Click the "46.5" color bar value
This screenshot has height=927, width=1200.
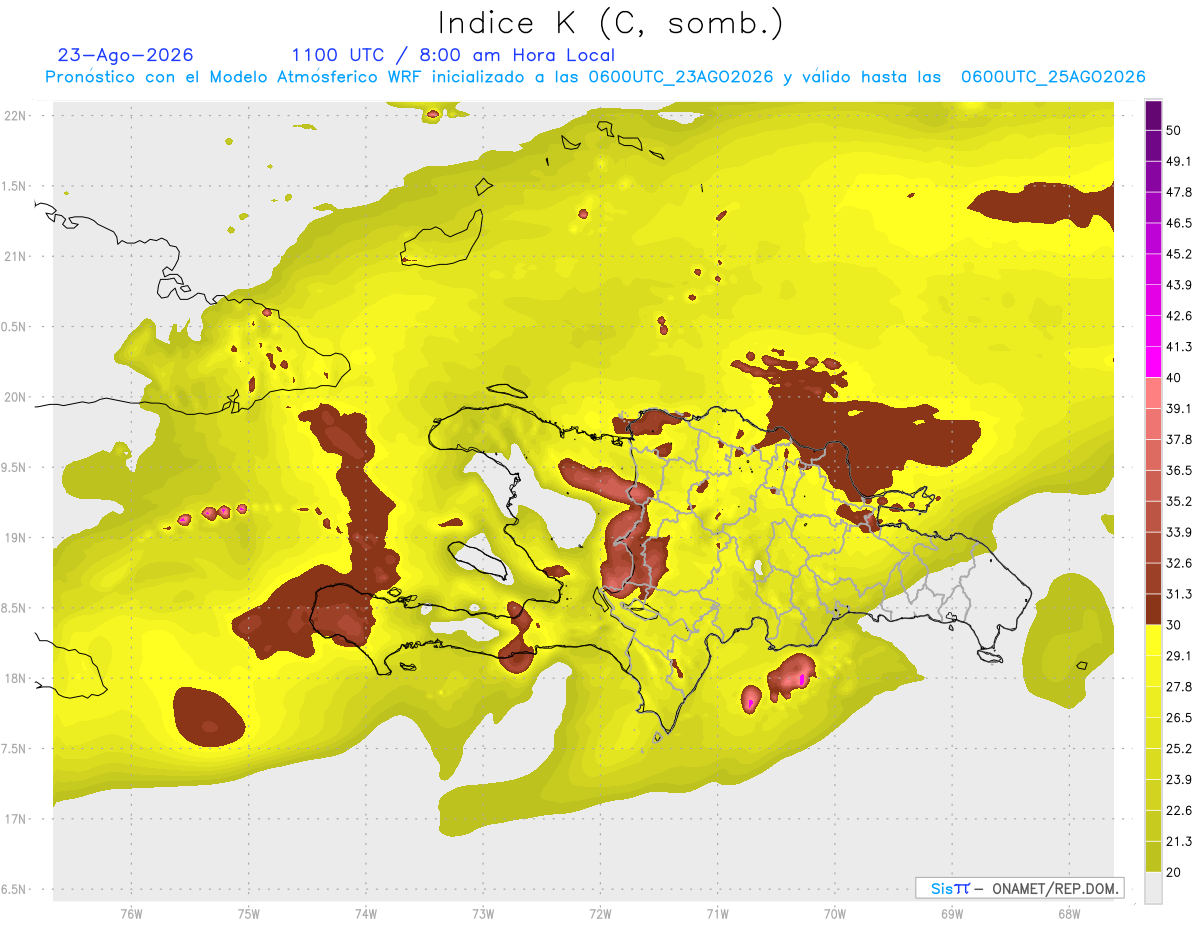point(1179,223)
